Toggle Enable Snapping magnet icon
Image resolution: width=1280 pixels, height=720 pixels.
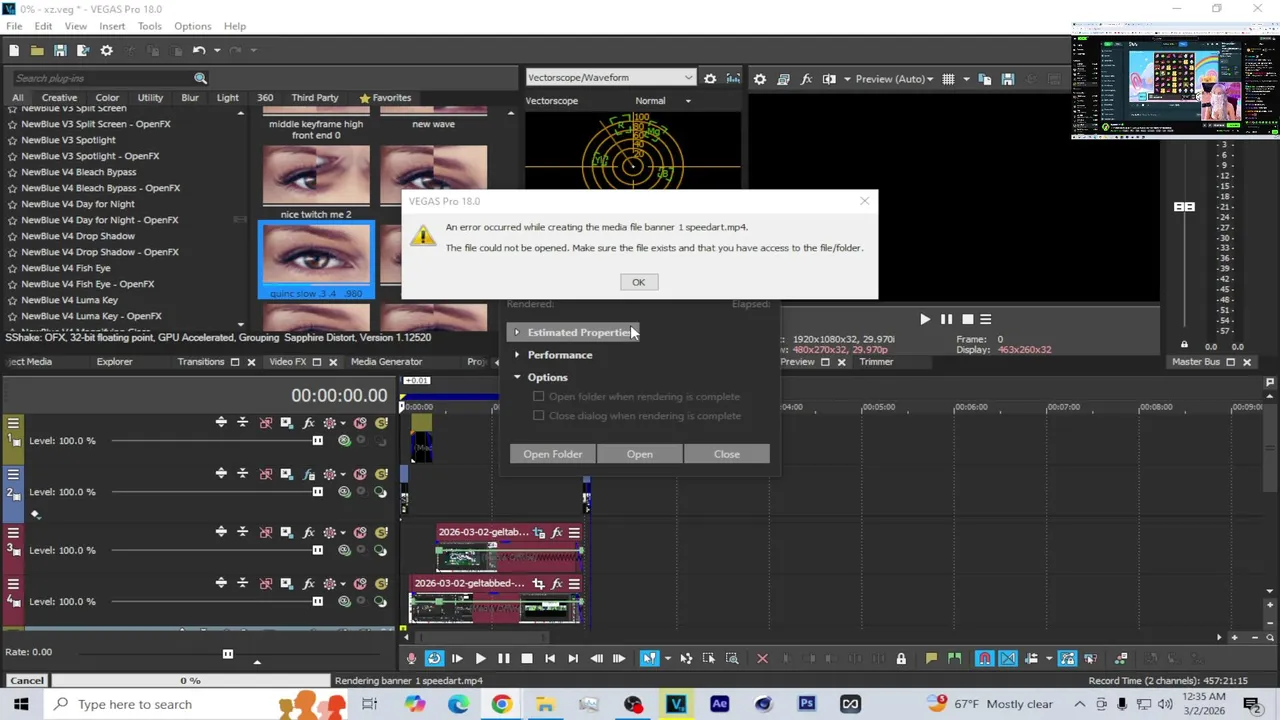pos(985,658)
